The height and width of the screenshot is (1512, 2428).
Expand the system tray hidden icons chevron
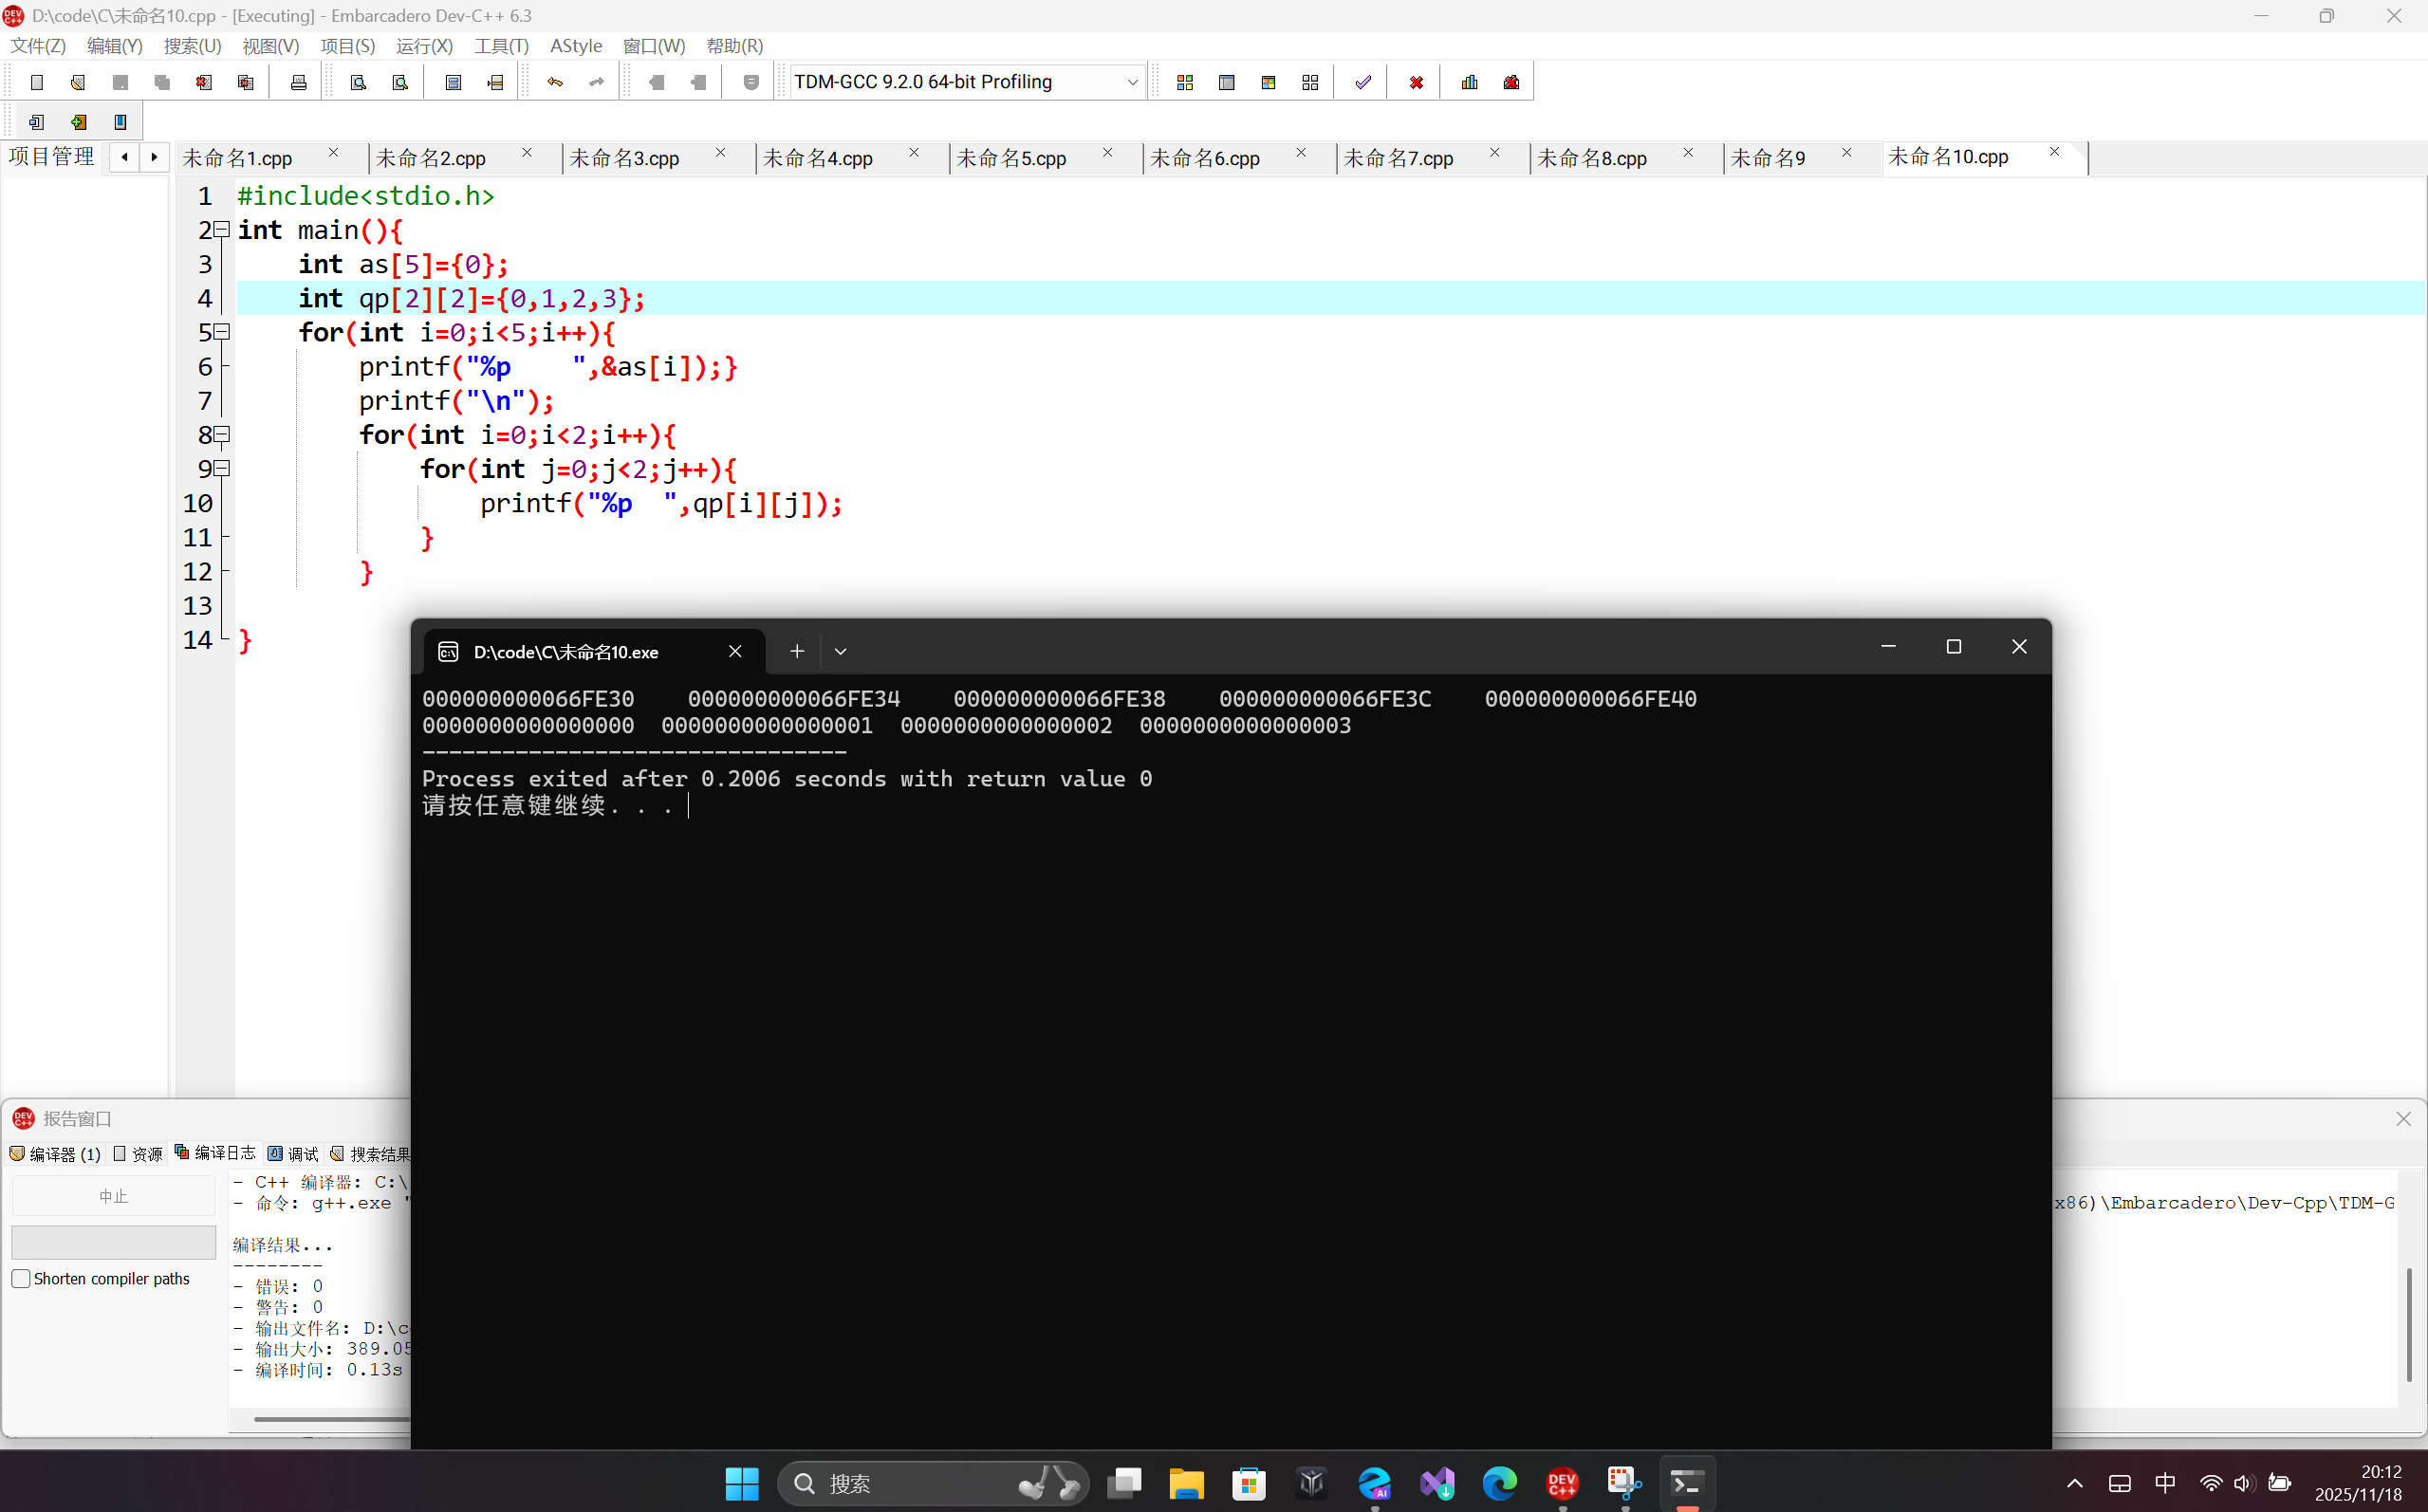[2075, 1483]
